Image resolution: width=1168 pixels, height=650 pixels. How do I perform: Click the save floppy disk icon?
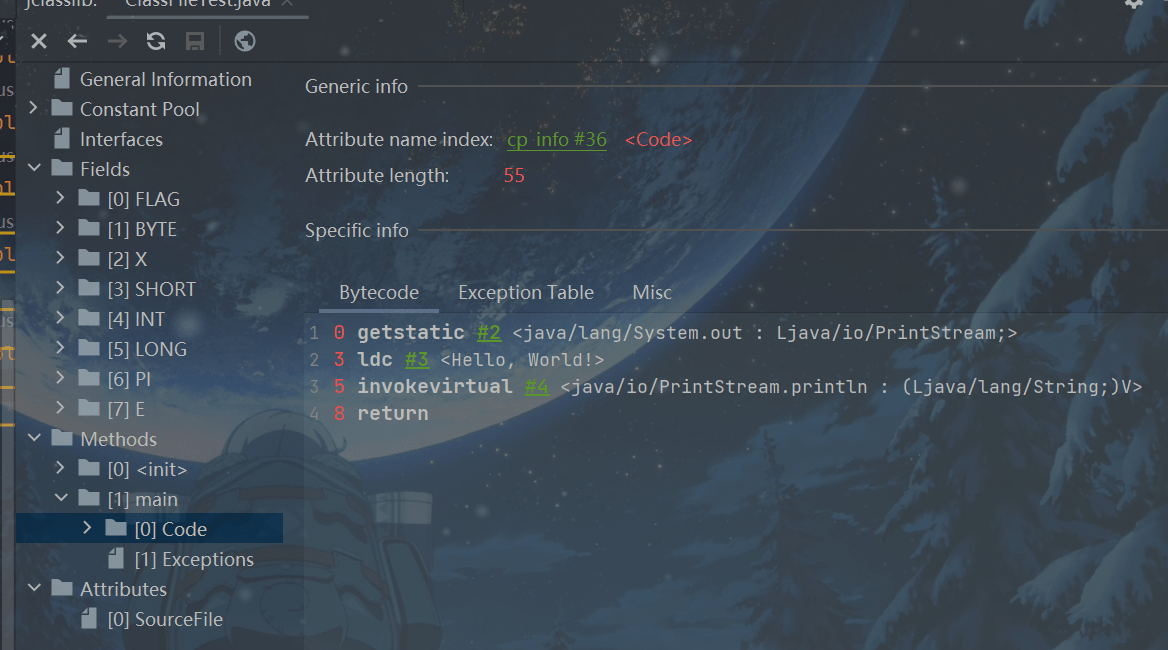pos(195,41)
